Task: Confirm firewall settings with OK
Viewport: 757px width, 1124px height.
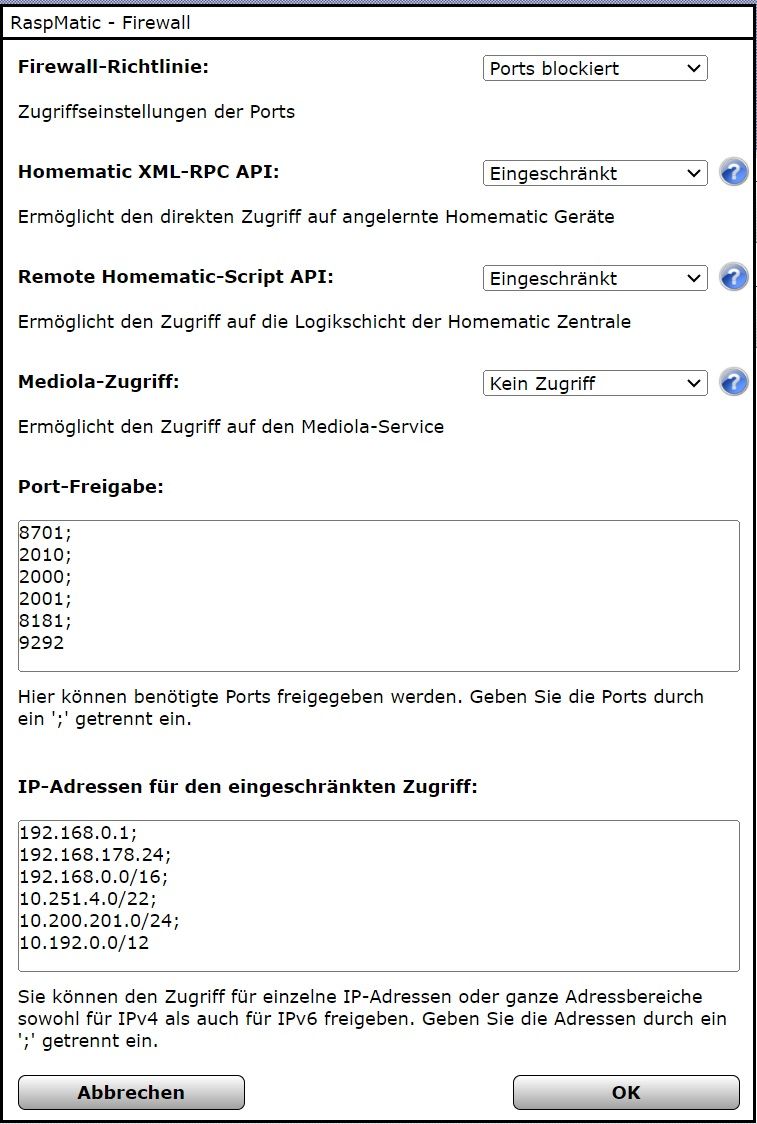Action: coord(626,1092)
